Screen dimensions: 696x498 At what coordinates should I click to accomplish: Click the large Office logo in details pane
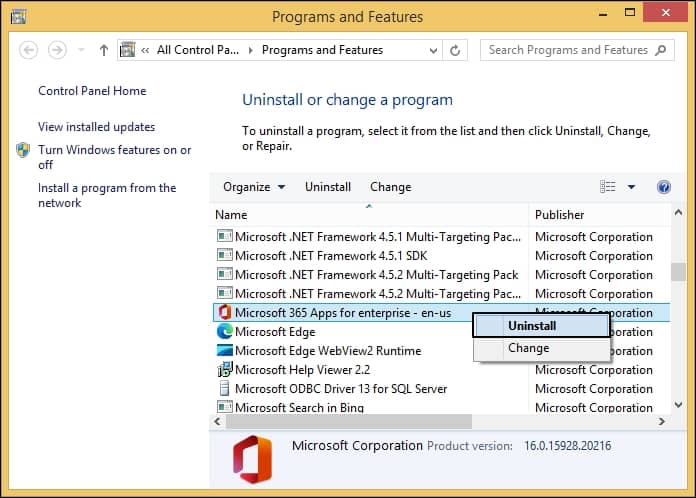(x=253, y=460)
